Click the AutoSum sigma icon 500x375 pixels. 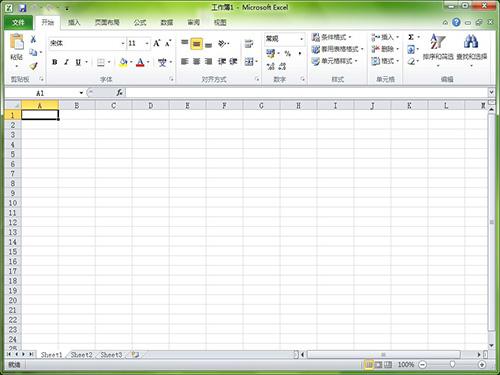[411, 37]
